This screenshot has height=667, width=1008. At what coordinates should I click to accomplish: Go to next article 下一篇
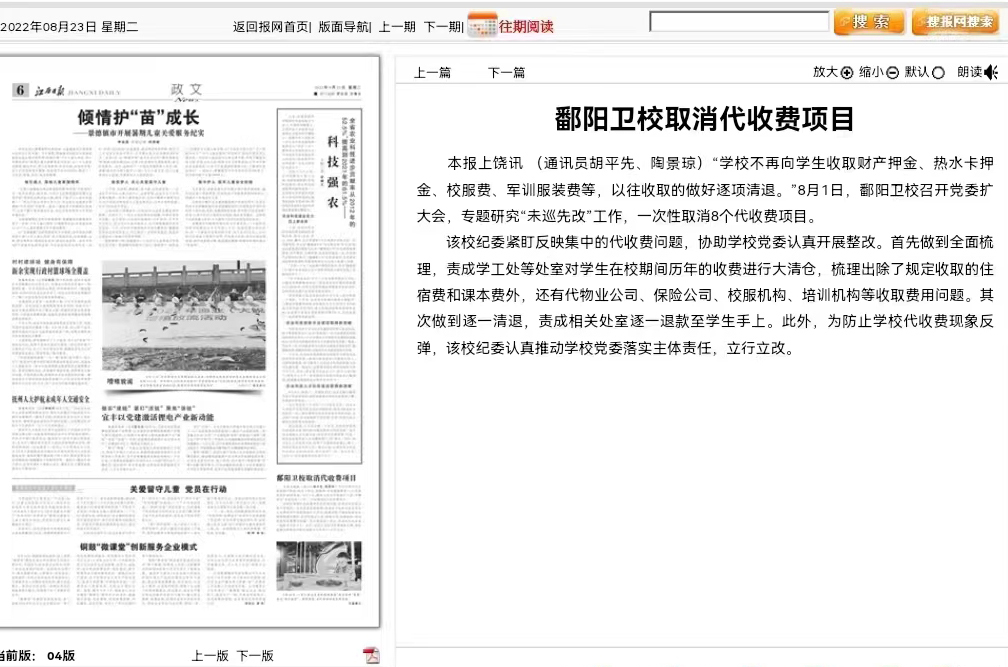click(506, 73)
